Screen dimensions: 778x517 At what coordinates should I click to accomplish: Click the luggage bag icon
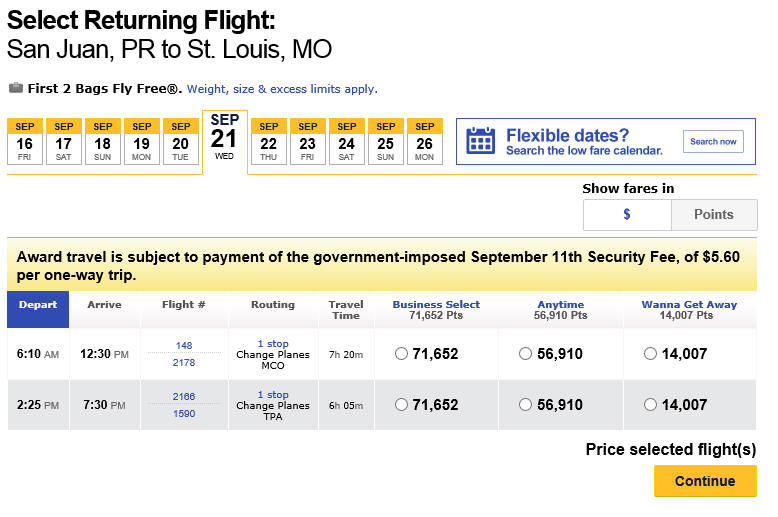[x=16, y=88]
